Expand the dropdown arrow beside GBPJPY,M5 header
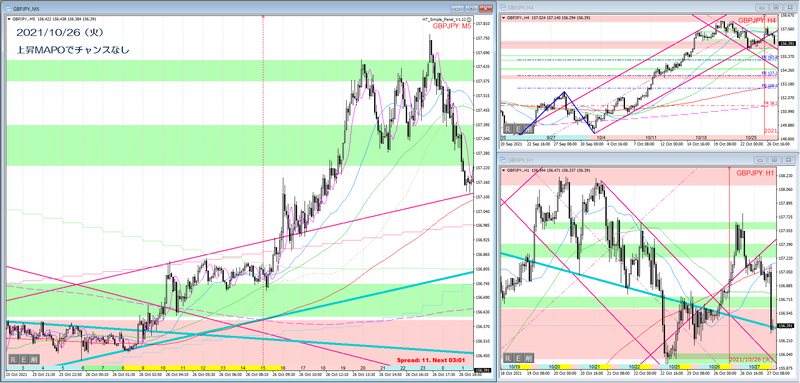Image resolution: width=800 pixels, height=383 pixels. 9,19
